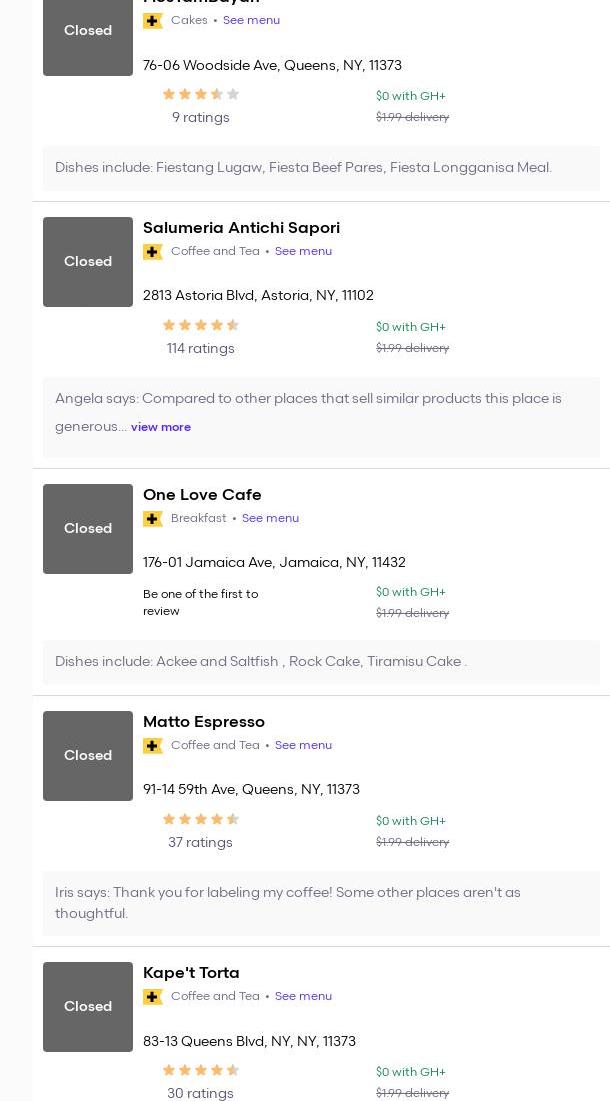Click GH+ badge icon for Kape't Torta

[x=153, y=997]
